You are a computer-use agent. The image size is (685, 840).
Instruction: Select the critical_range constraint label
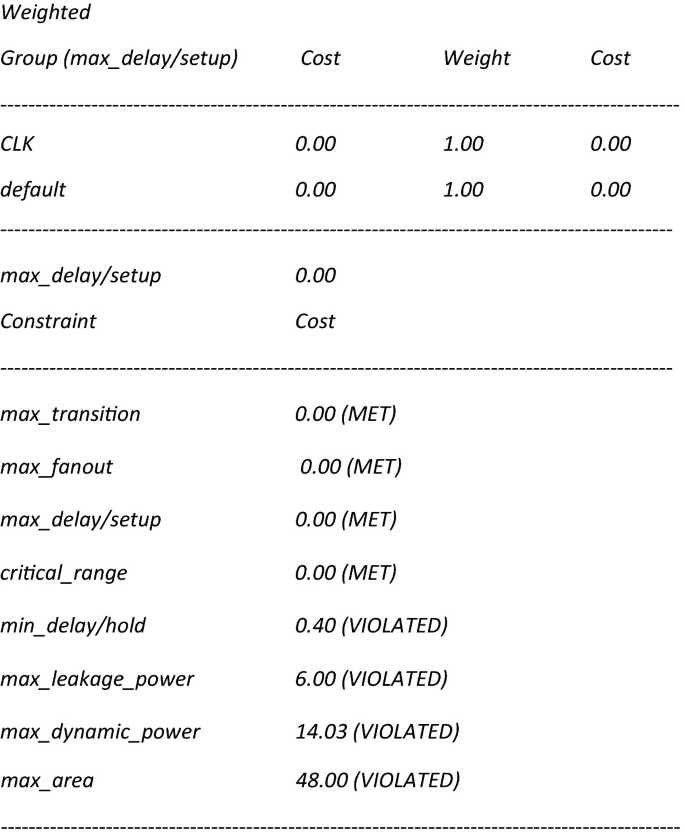click(x=64, y=573)
